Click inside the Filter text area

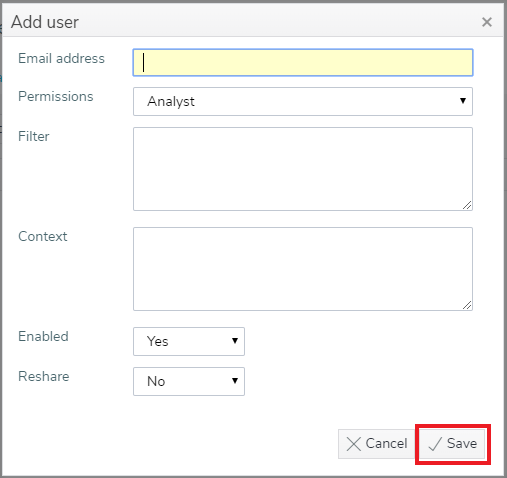tap(303, 169)
